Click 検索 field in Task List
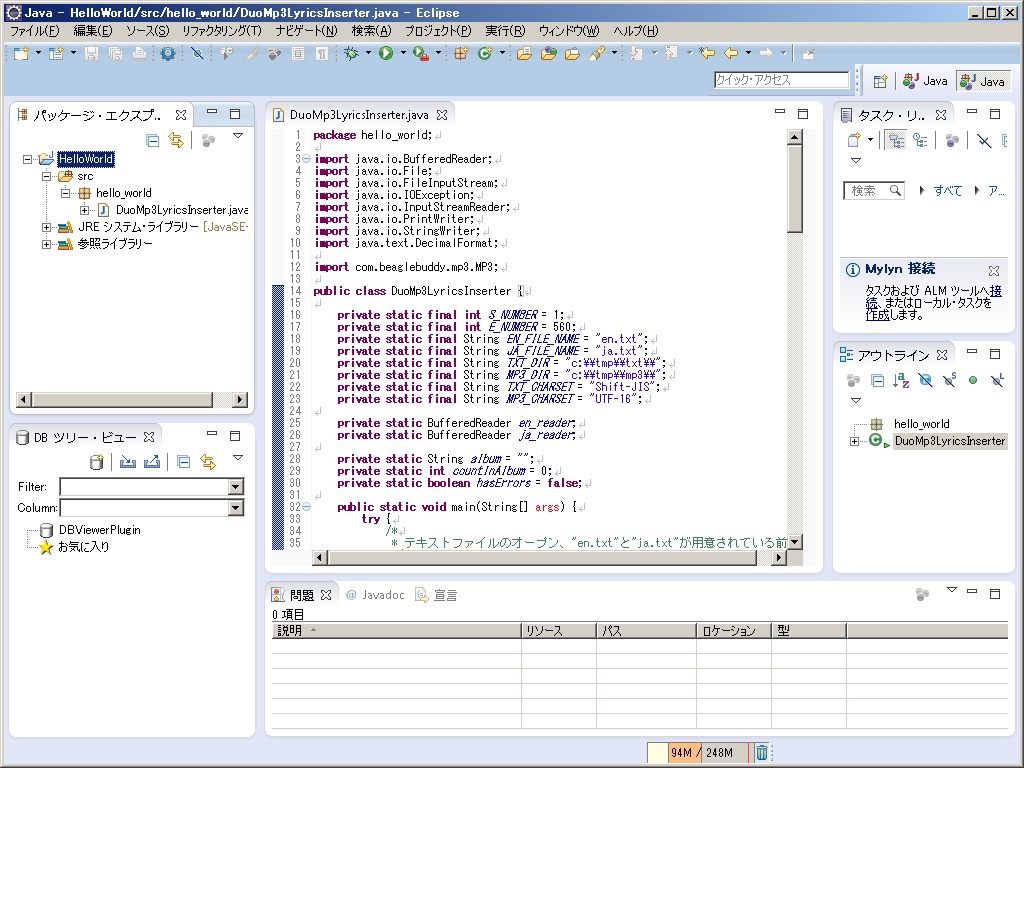Screen dimensions: 1024x900 pos(874,191)
